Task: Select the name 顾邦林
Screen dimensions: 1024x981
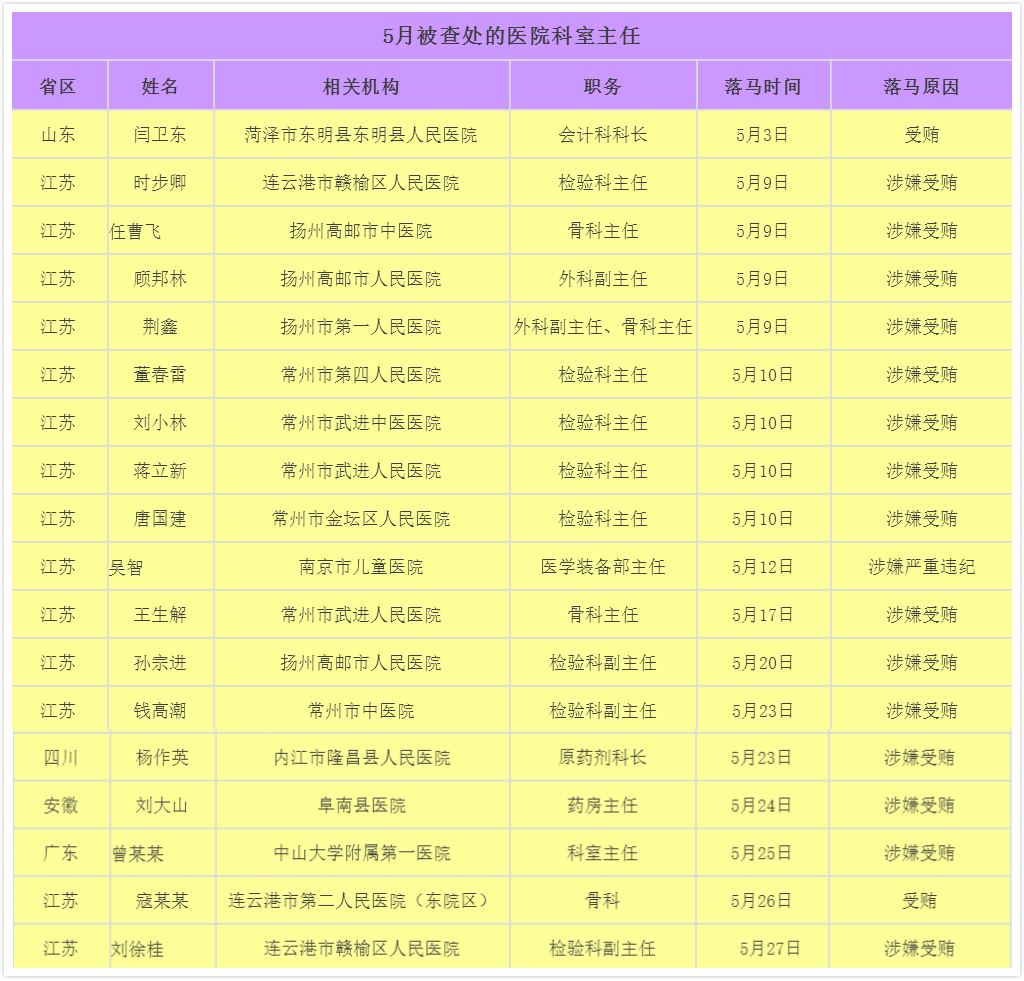Action: point(160,279)
